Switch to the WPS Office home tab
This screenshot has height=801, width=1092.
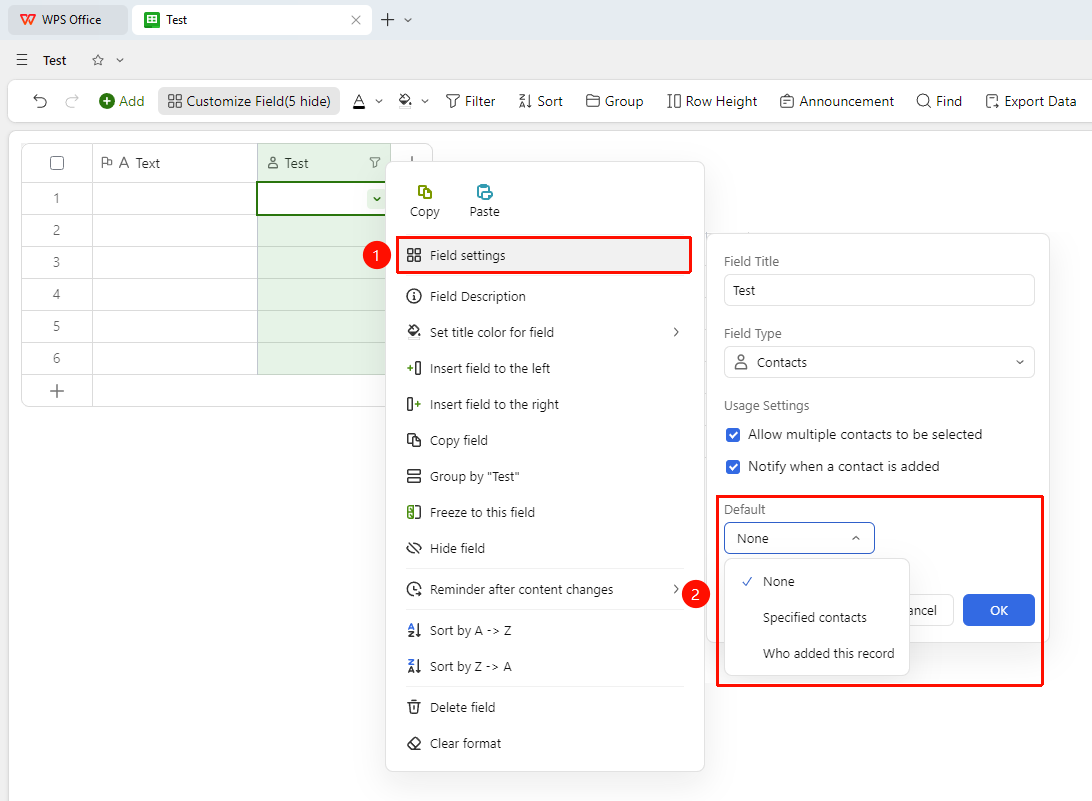pos(68,20)
